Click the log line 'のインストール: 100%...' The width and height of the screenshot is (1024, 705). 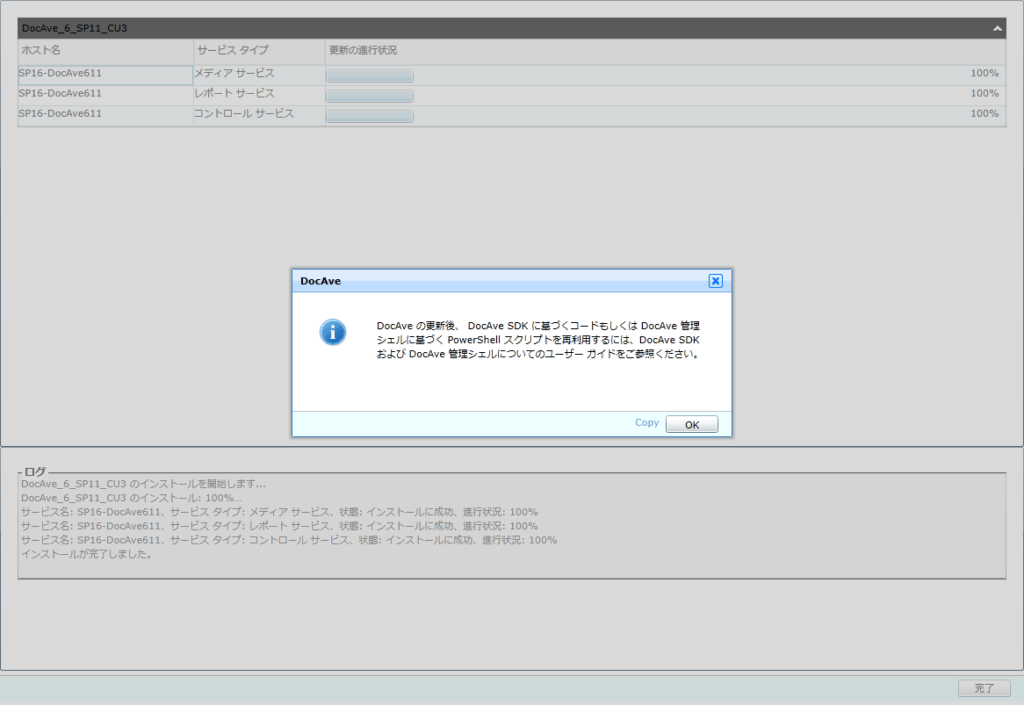[131, 498]
